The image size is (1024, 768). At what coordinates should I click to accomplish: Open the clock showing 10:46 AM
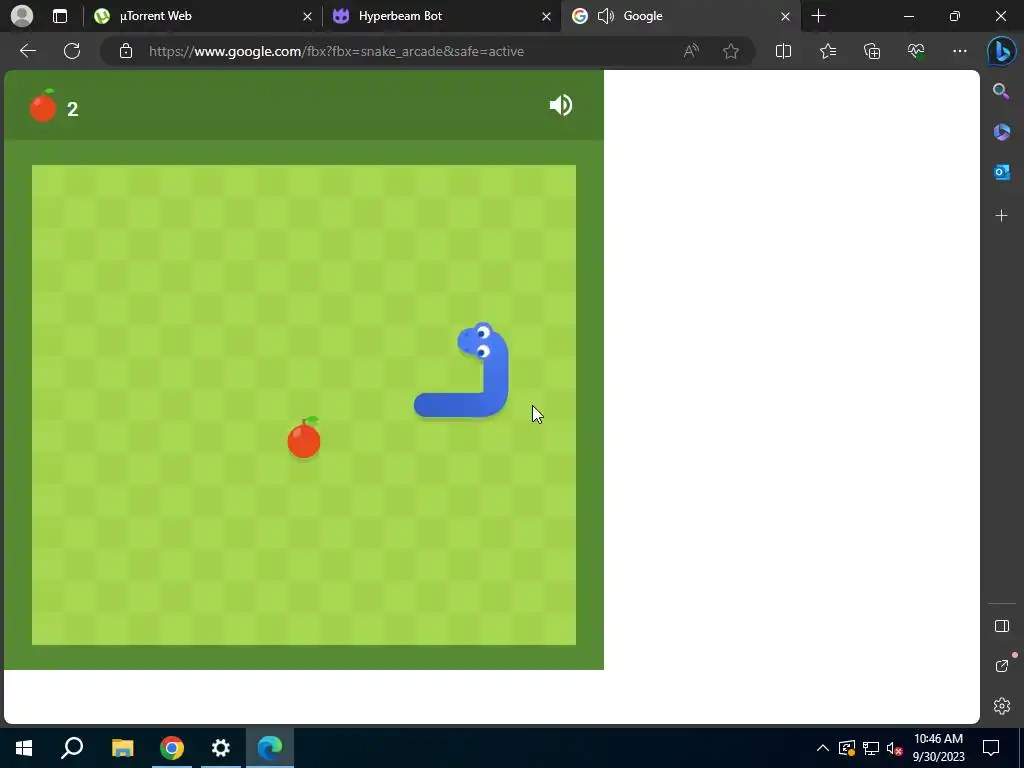[x=938, y=748]
